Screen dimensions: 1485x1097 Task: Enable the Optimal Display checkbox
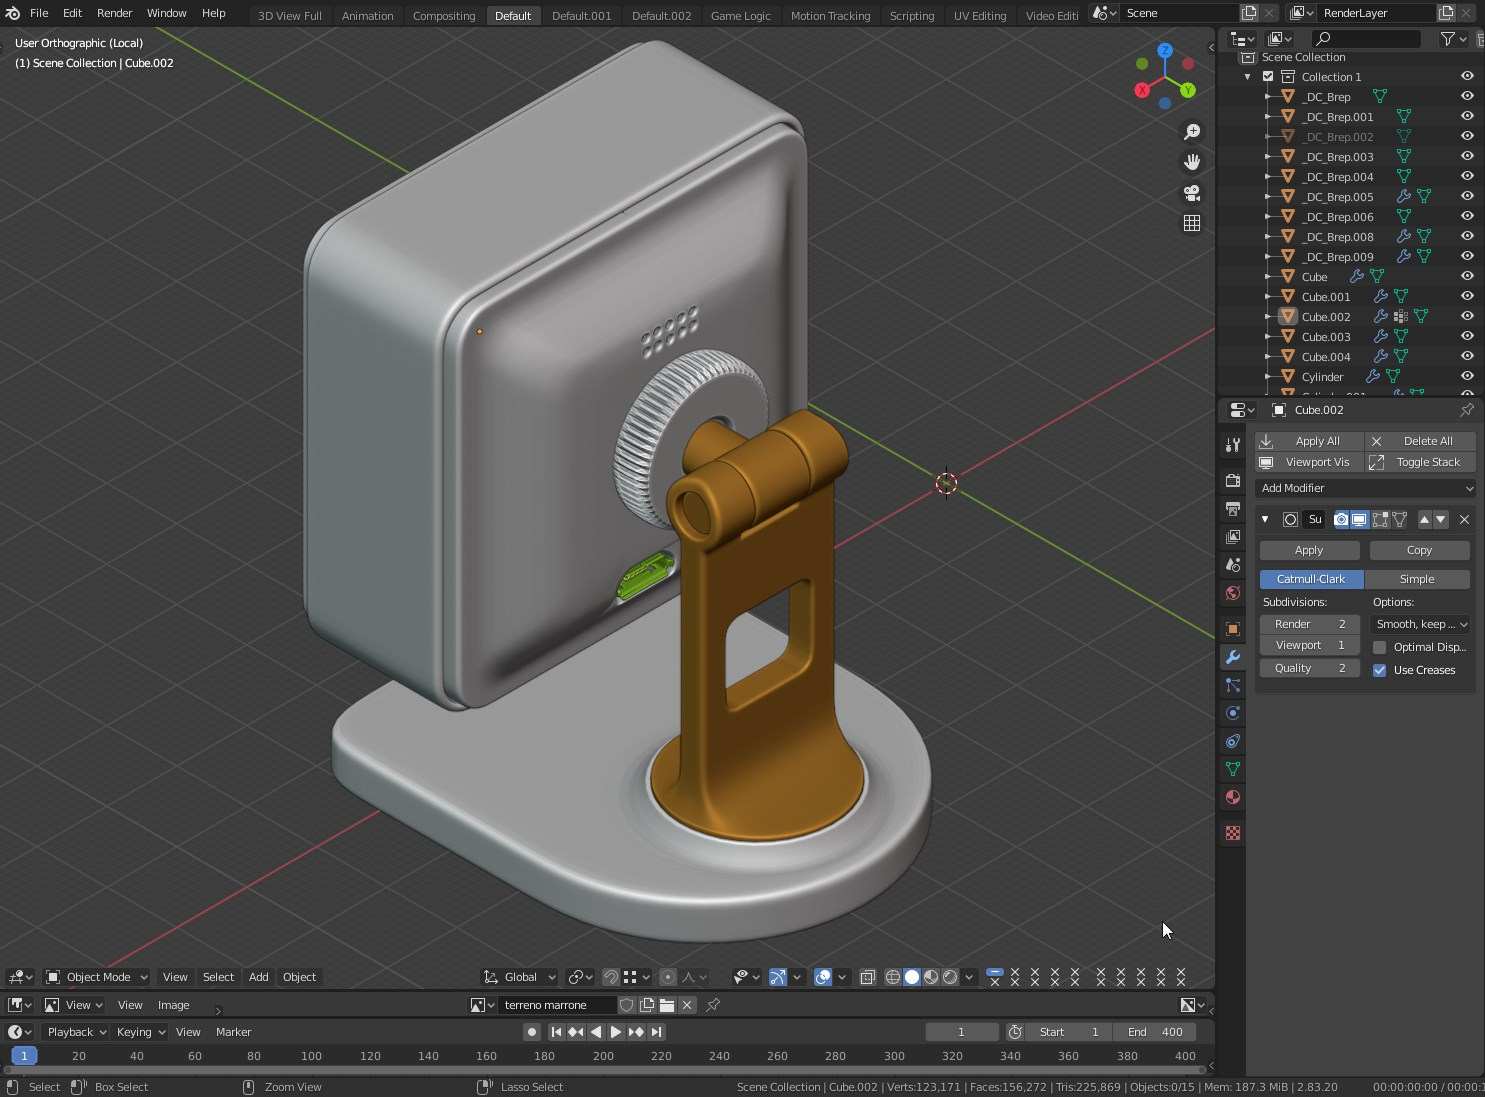pos(1380,647)
